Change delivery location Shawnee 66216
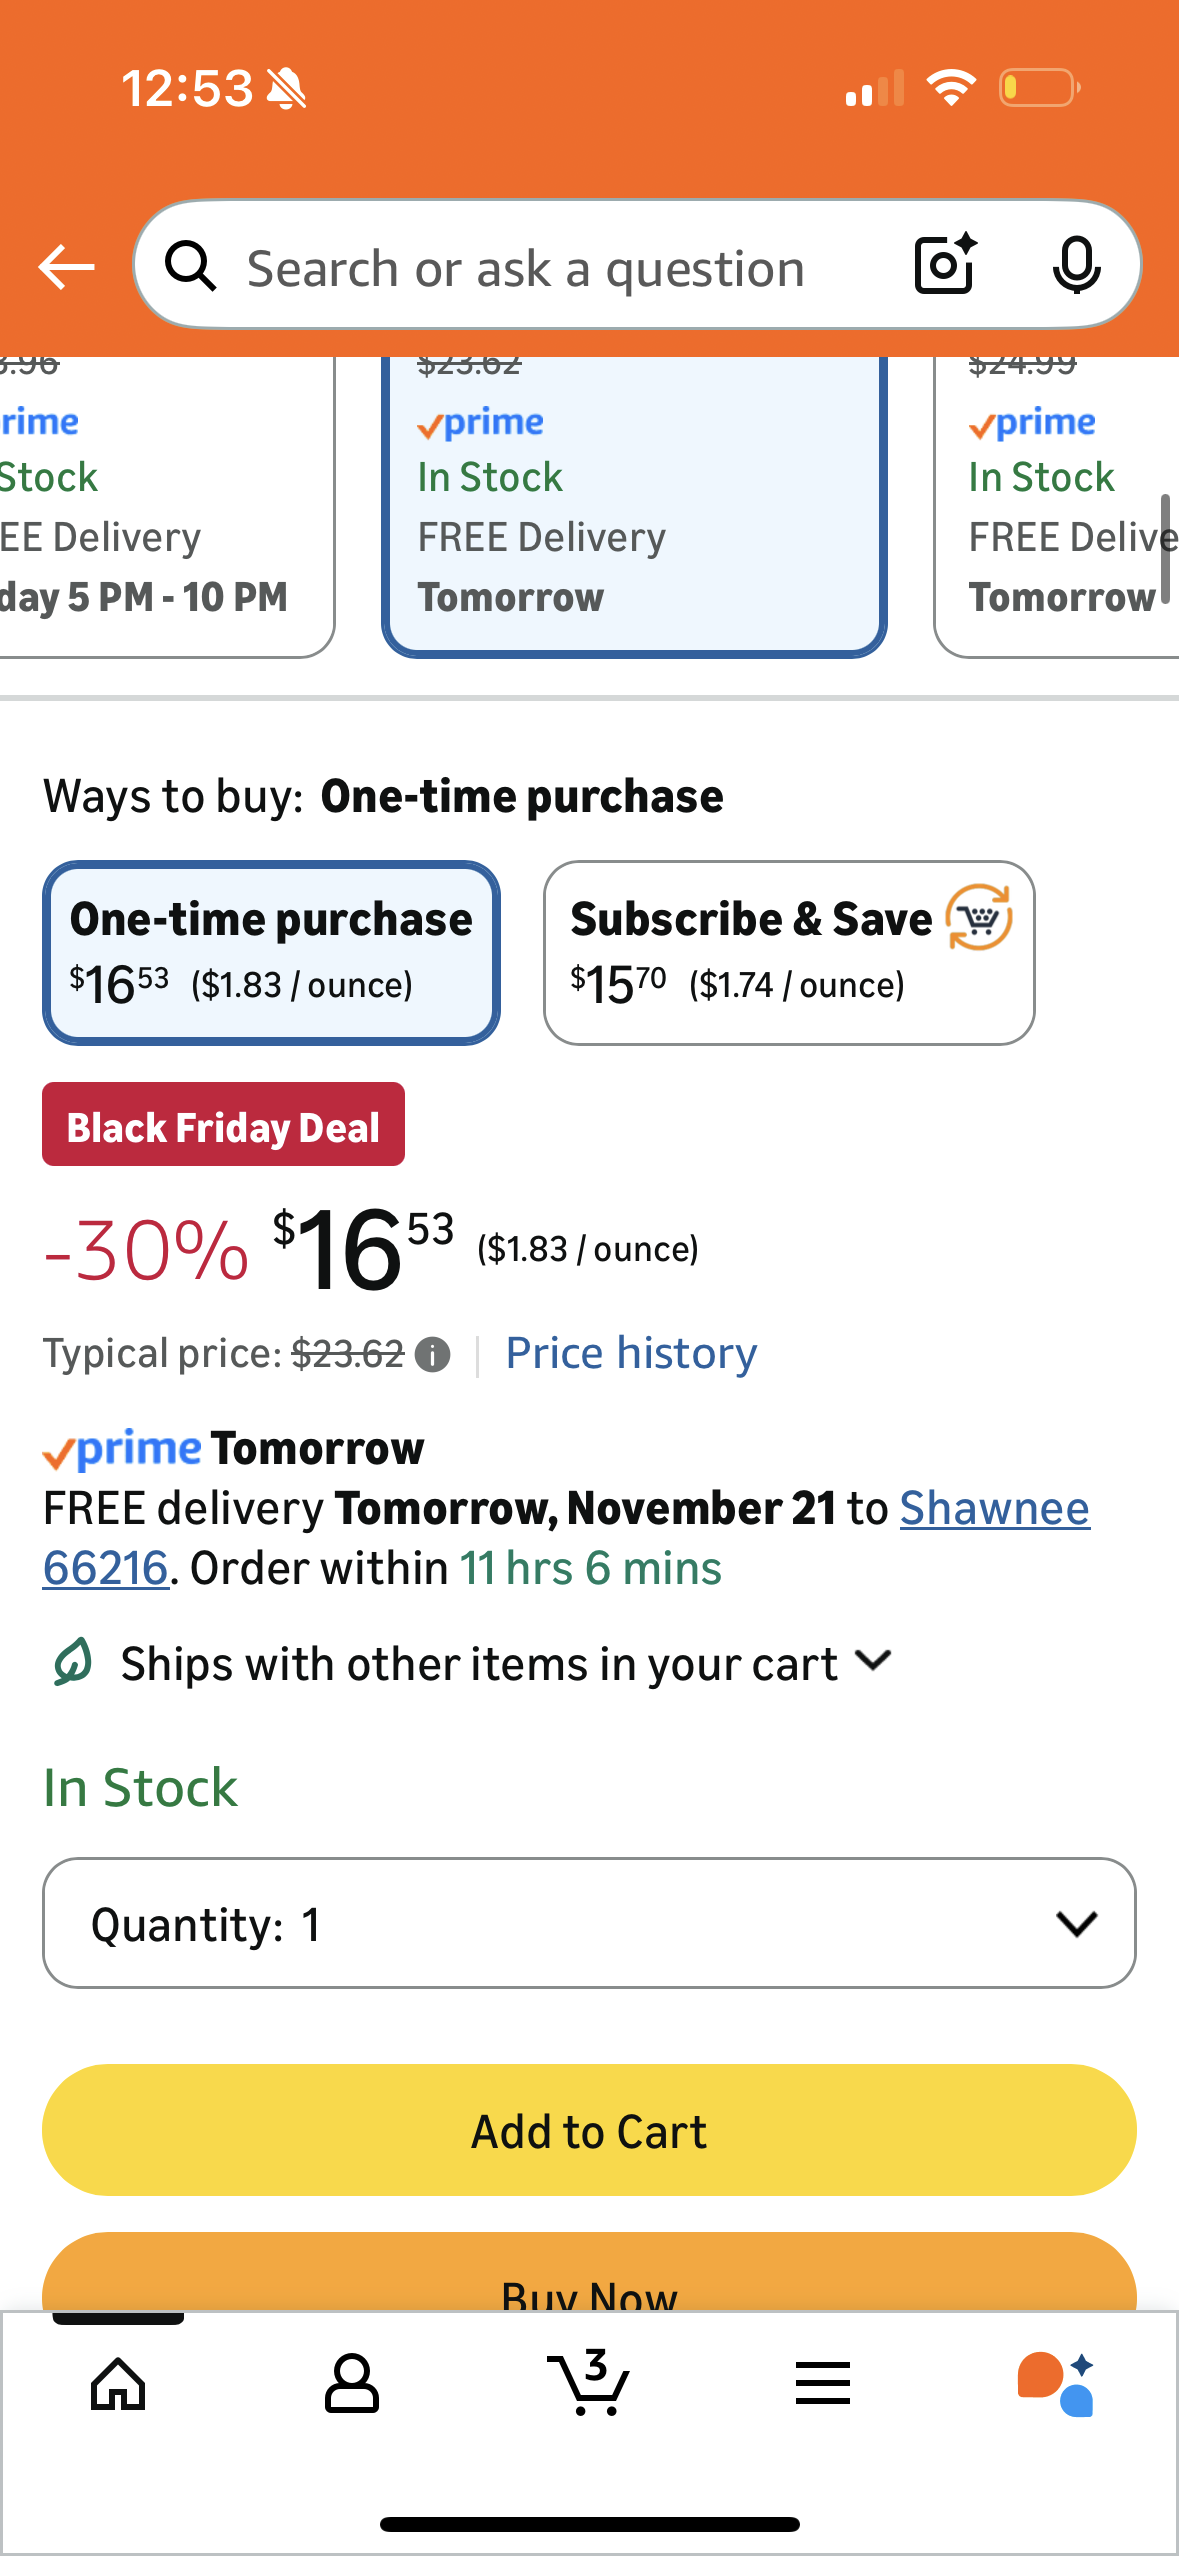Image resolution: width=1179 pixels, height=2556 pixels. click(994, 1509)
